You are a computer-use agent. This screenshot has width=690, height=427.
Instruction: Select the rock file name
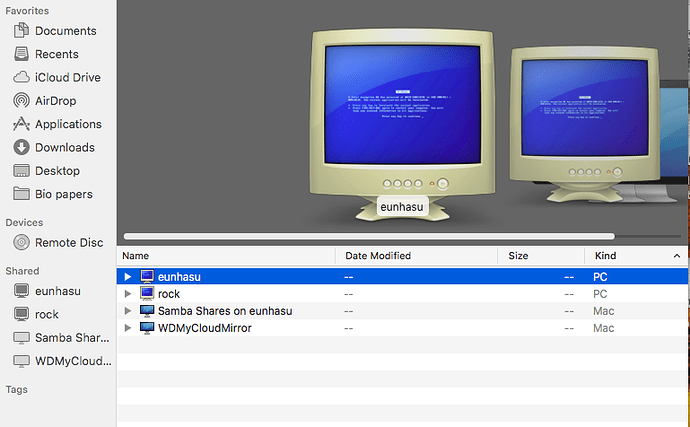tap(169, 294)
